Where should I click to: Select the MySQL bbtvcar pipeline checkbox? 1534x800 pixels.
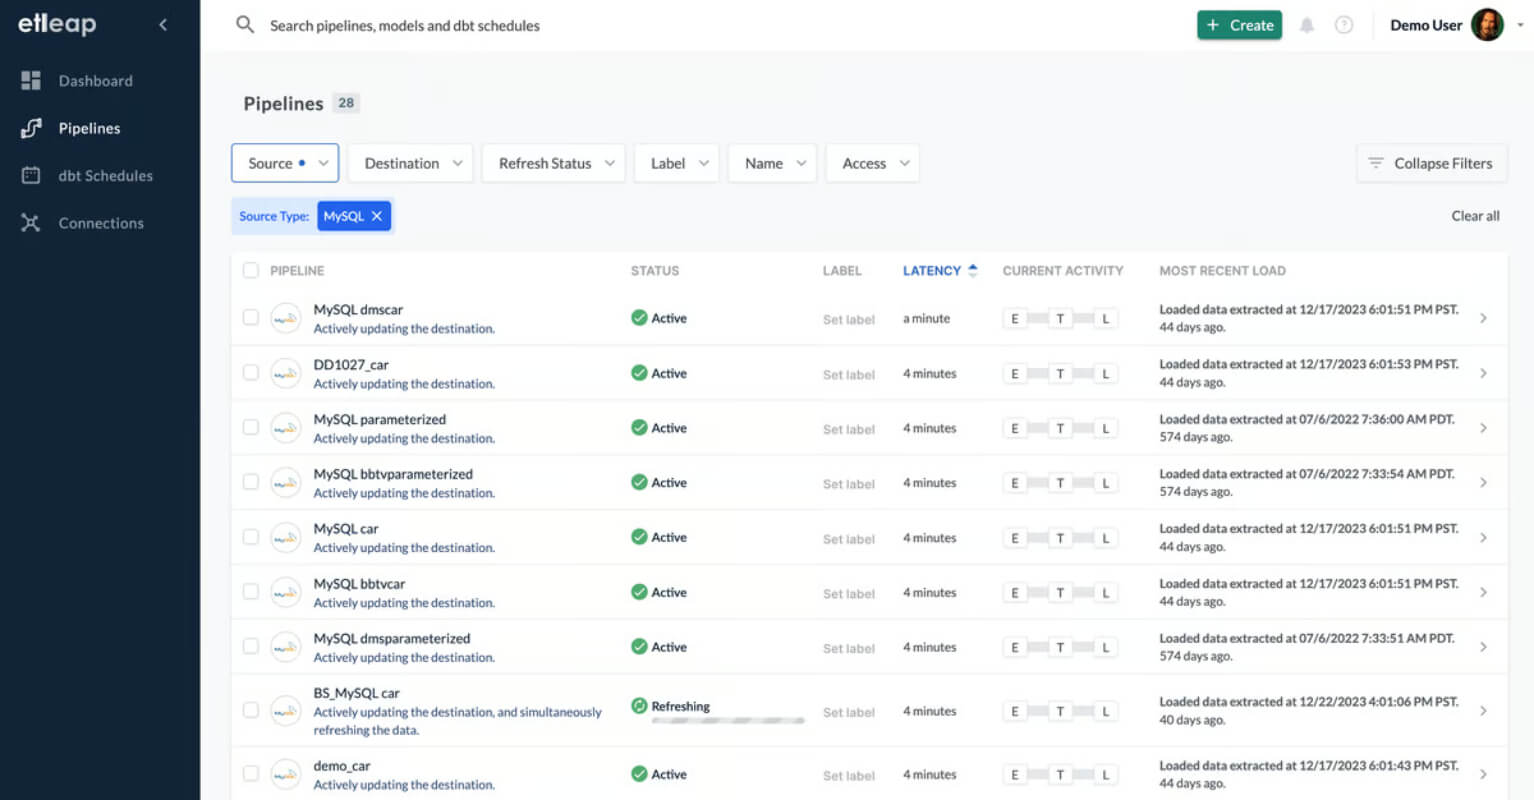[x=251, y=592]
